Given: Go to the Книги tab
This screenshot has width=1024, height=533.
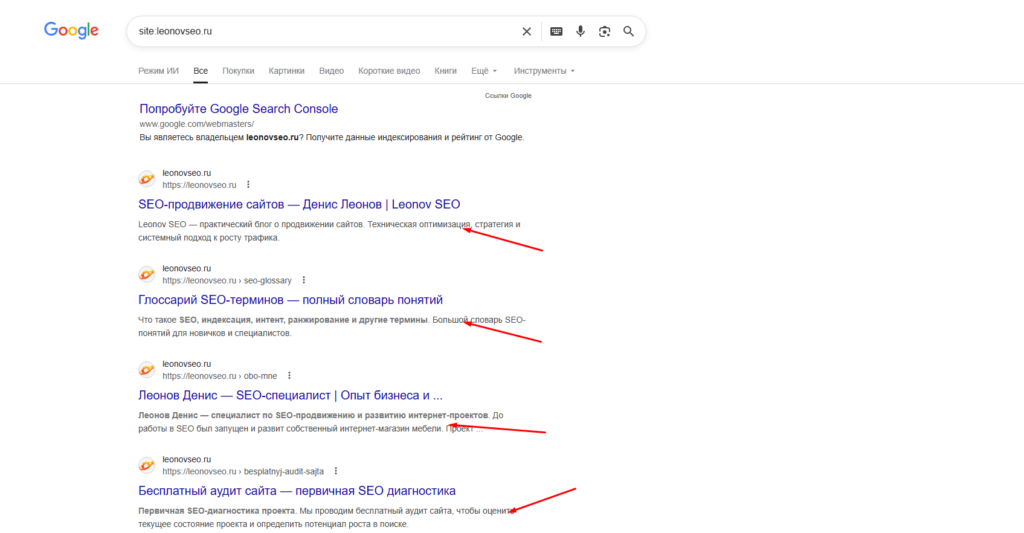Looking at the screenshot, I should pyautogui.click(x=445, y=71).
